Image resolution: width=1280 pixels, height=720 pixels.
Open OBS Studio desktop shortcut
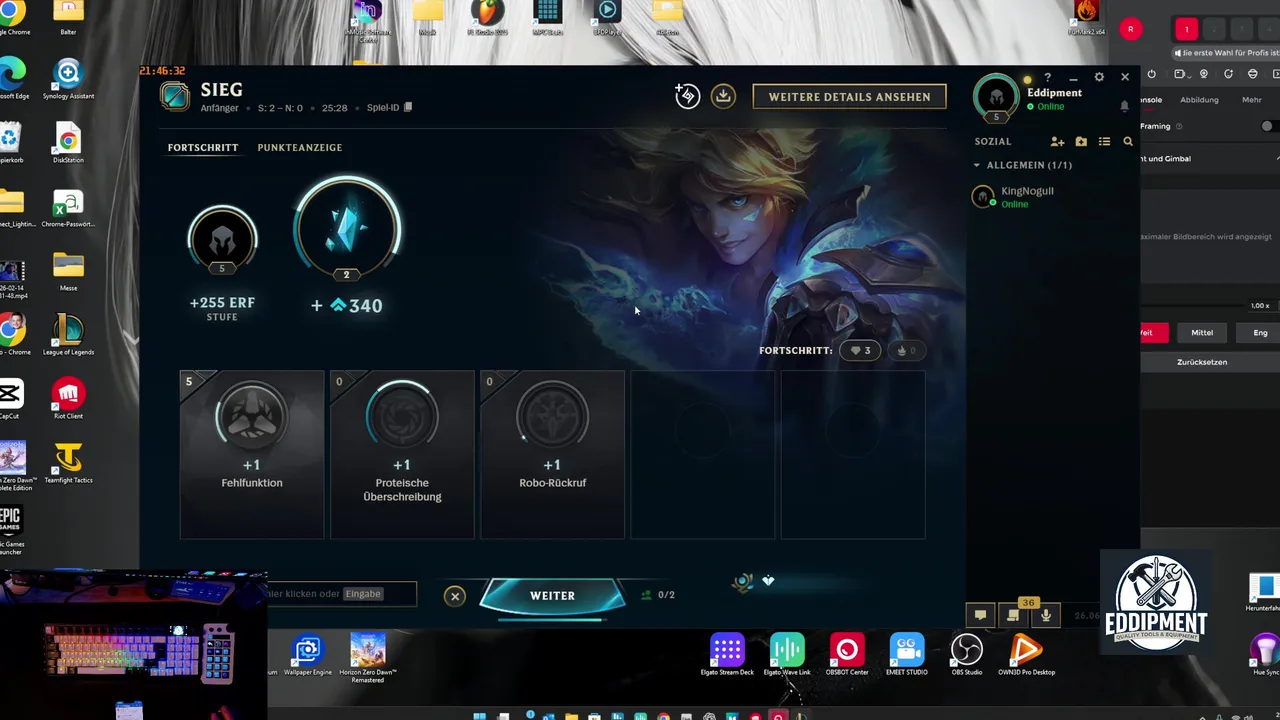[967, 655]
